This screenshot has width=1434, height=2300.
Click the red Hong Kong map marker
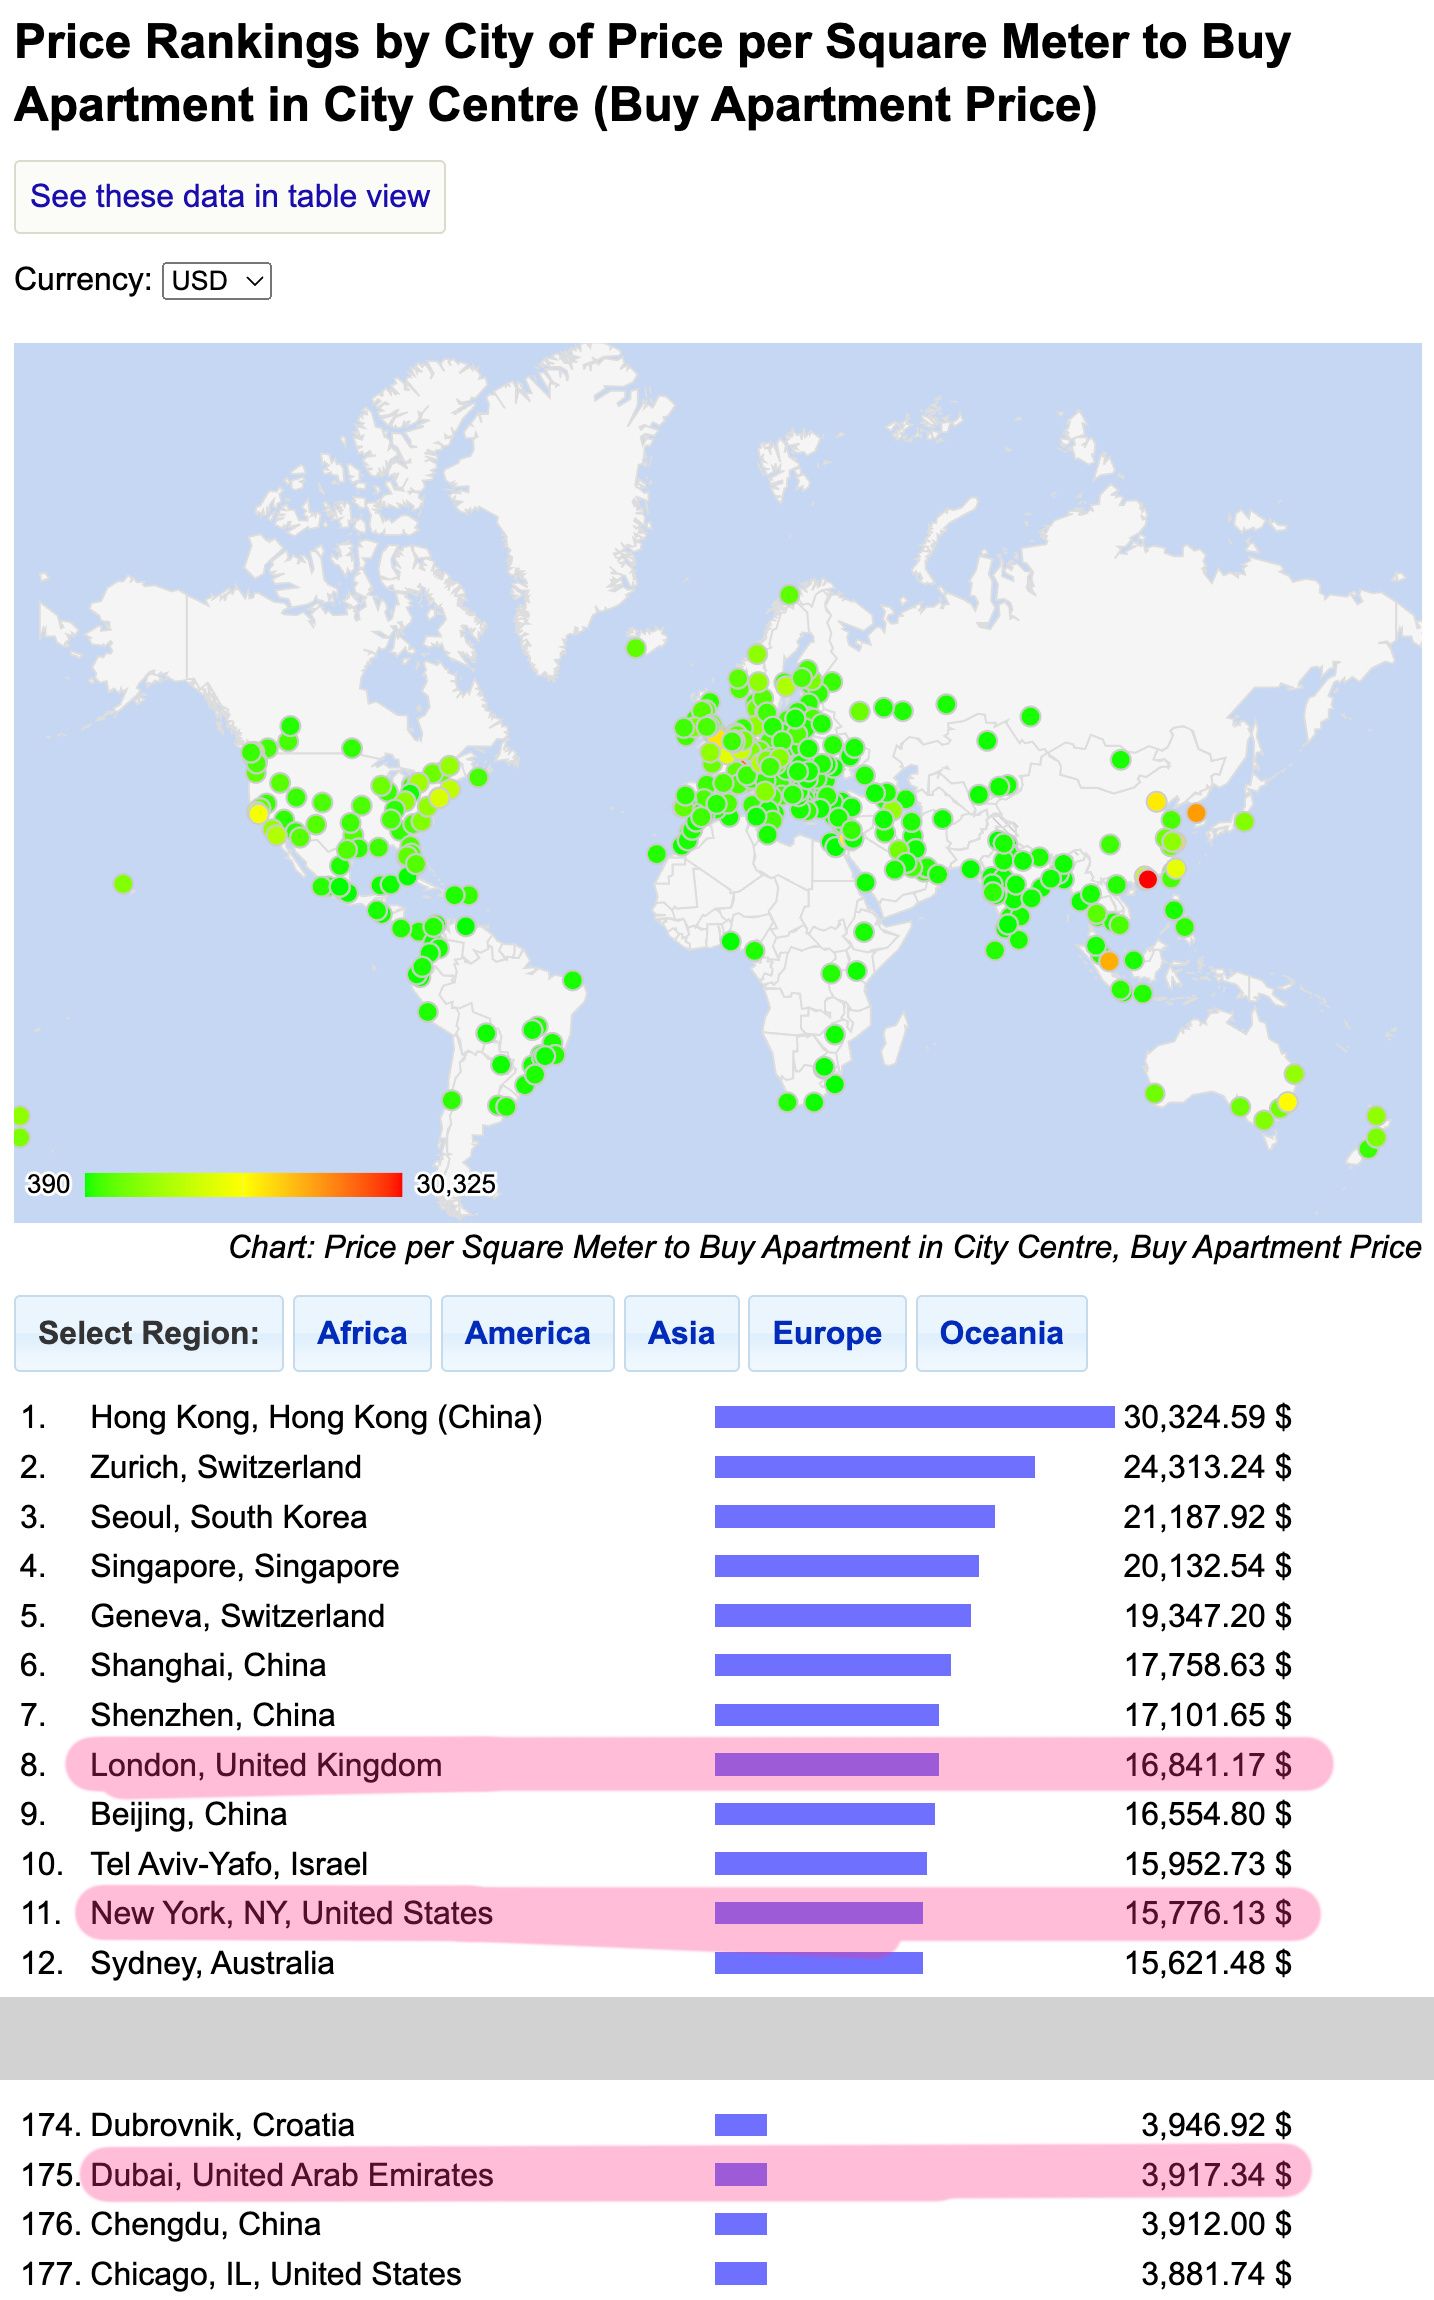[x=1148, y=879]
